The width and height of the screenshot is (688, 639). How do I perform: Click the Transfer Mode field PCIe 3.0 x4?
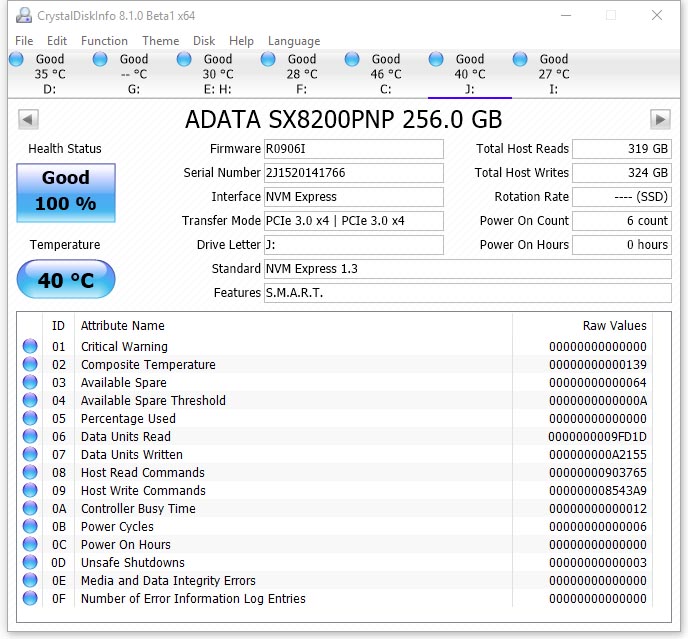pos(354,221)
